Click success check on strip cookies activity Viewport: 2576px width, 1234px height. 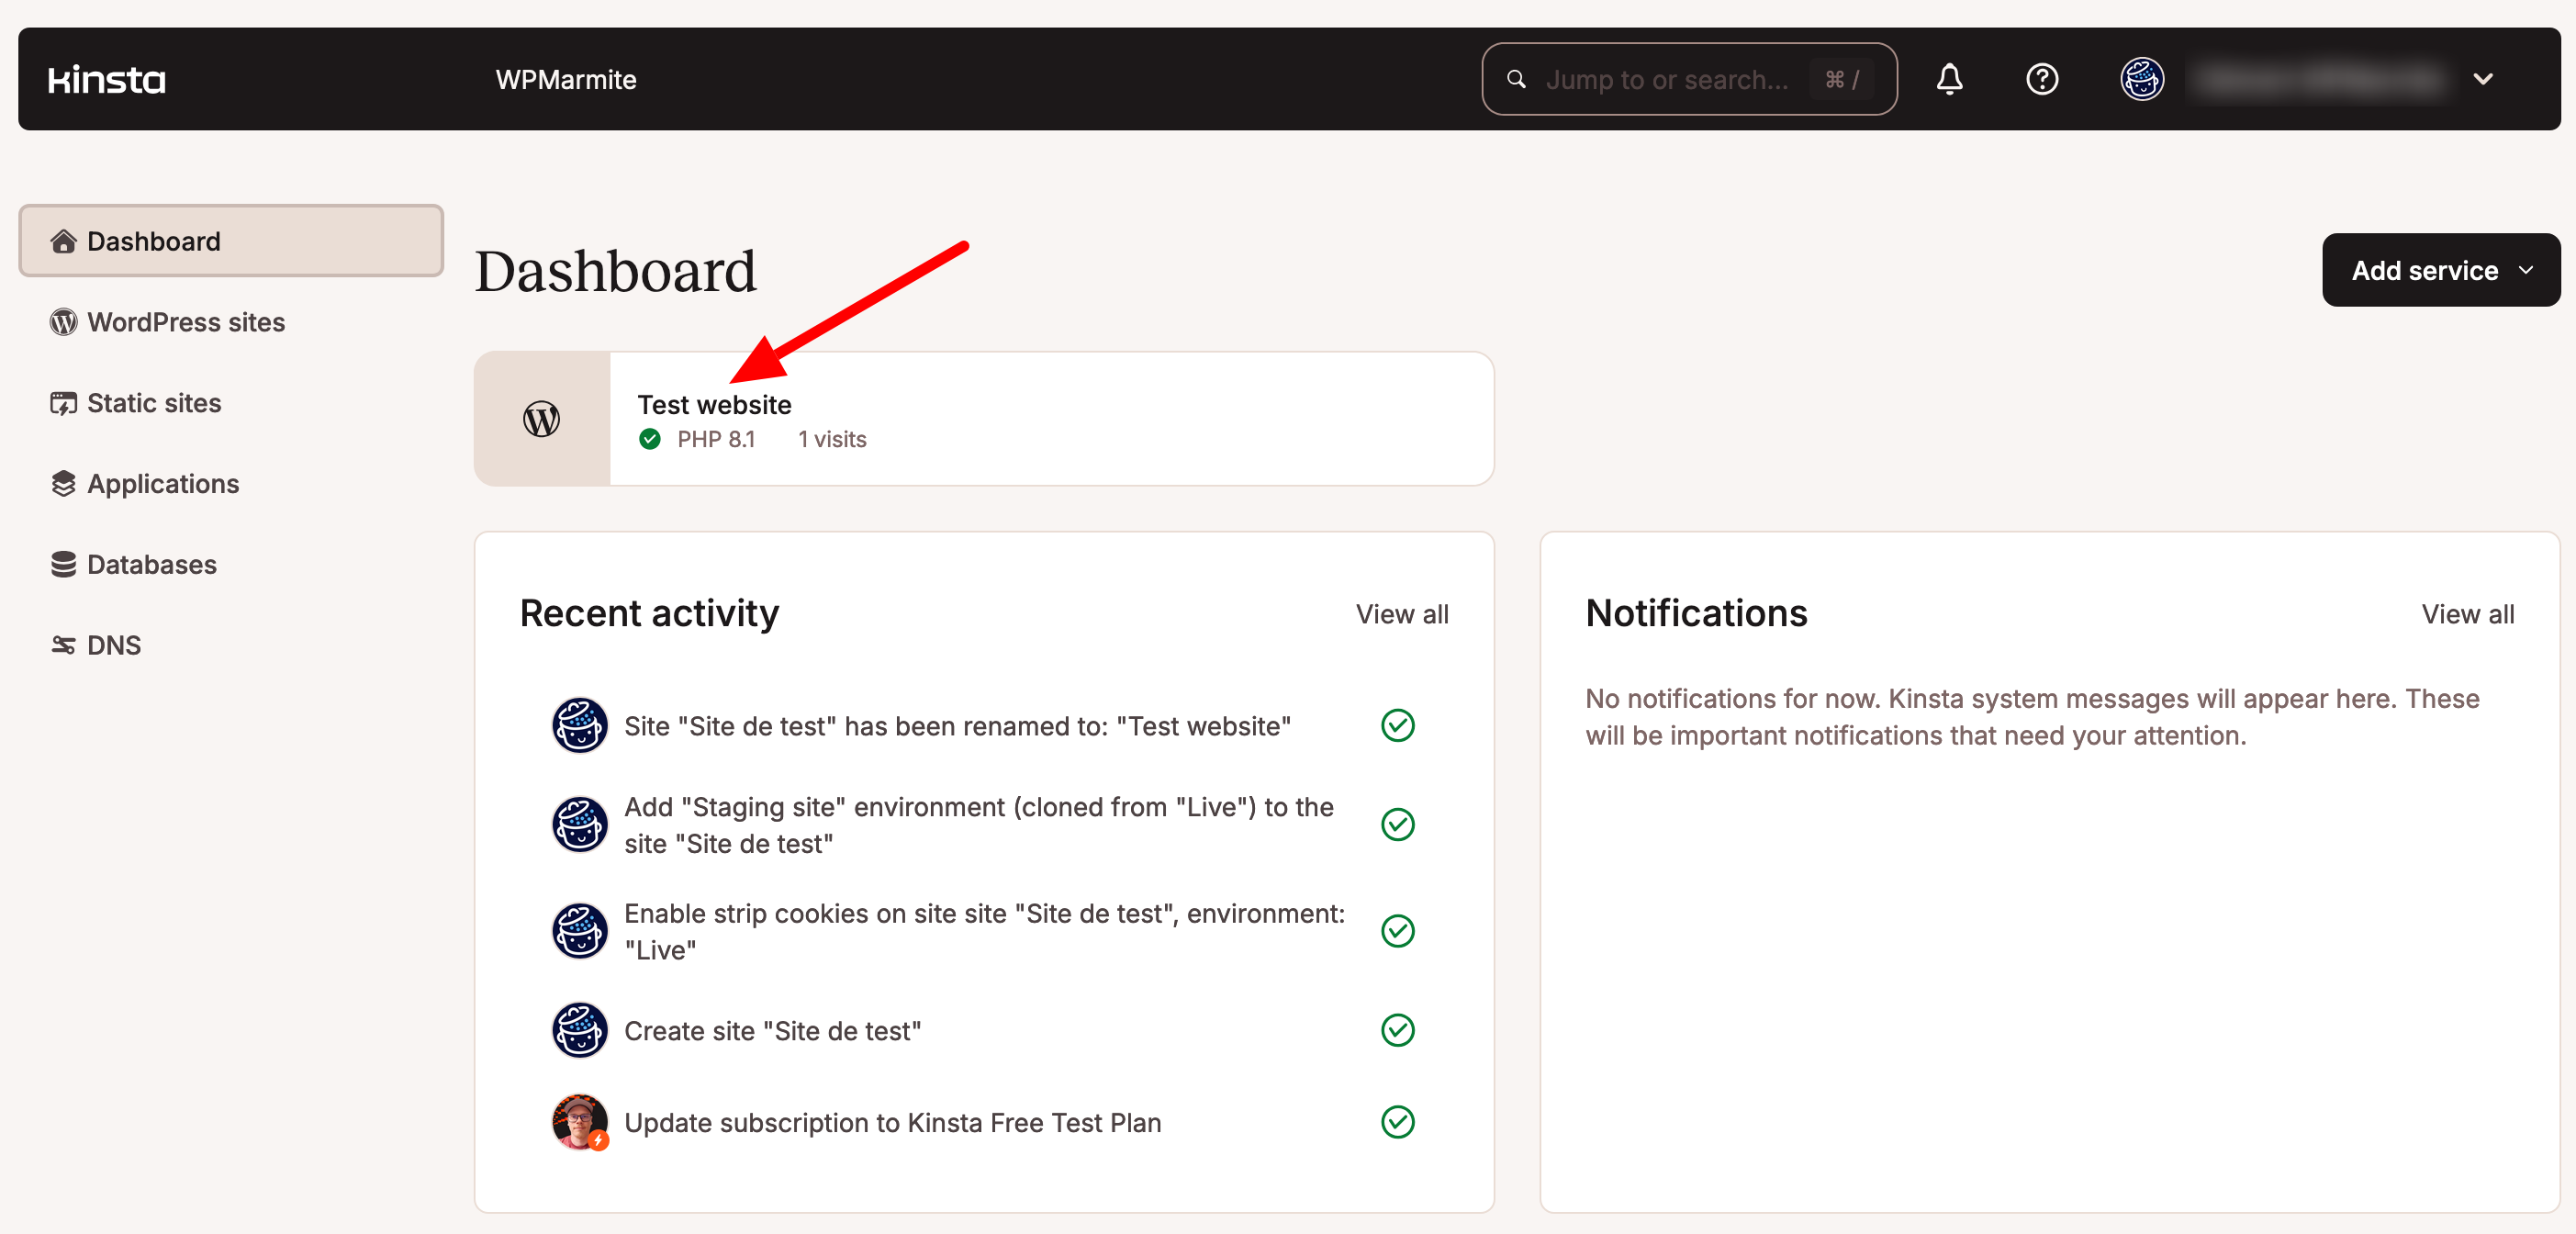[x=1397, y=932]
